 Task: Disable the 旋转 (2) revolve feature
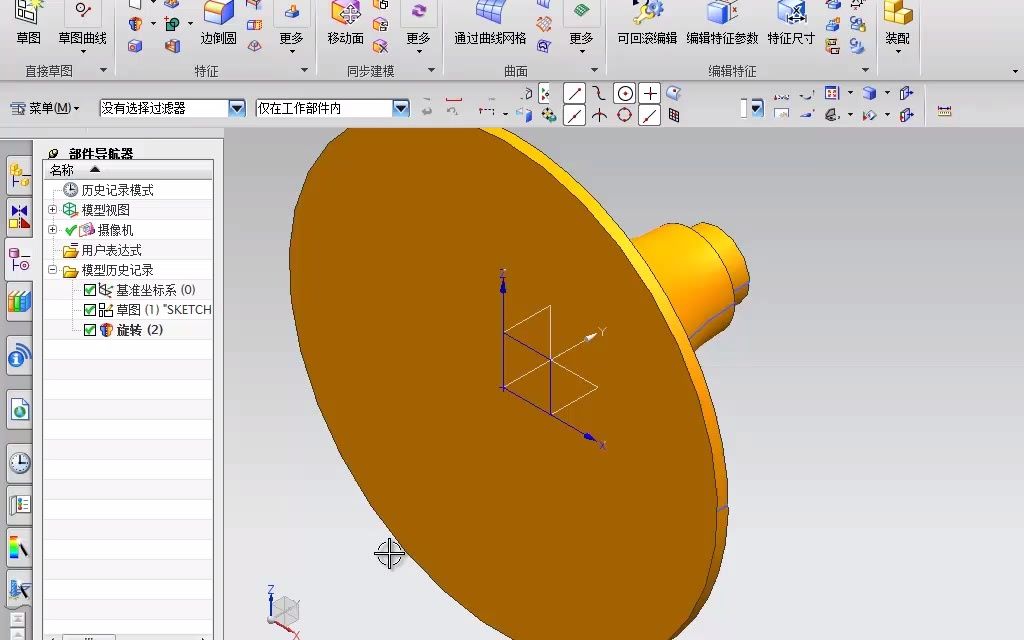[x=88, y=329]
